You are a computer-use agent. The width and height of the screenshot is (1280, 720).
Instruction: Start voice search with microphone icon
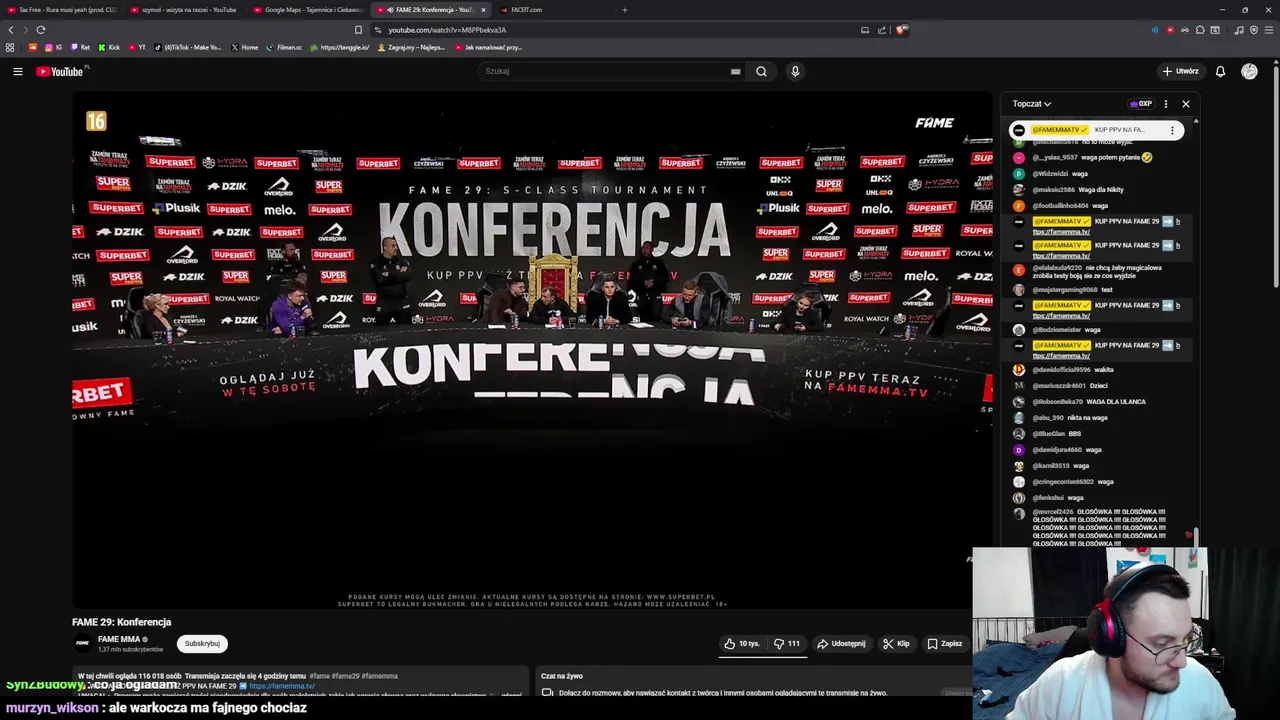click(795, 71)
